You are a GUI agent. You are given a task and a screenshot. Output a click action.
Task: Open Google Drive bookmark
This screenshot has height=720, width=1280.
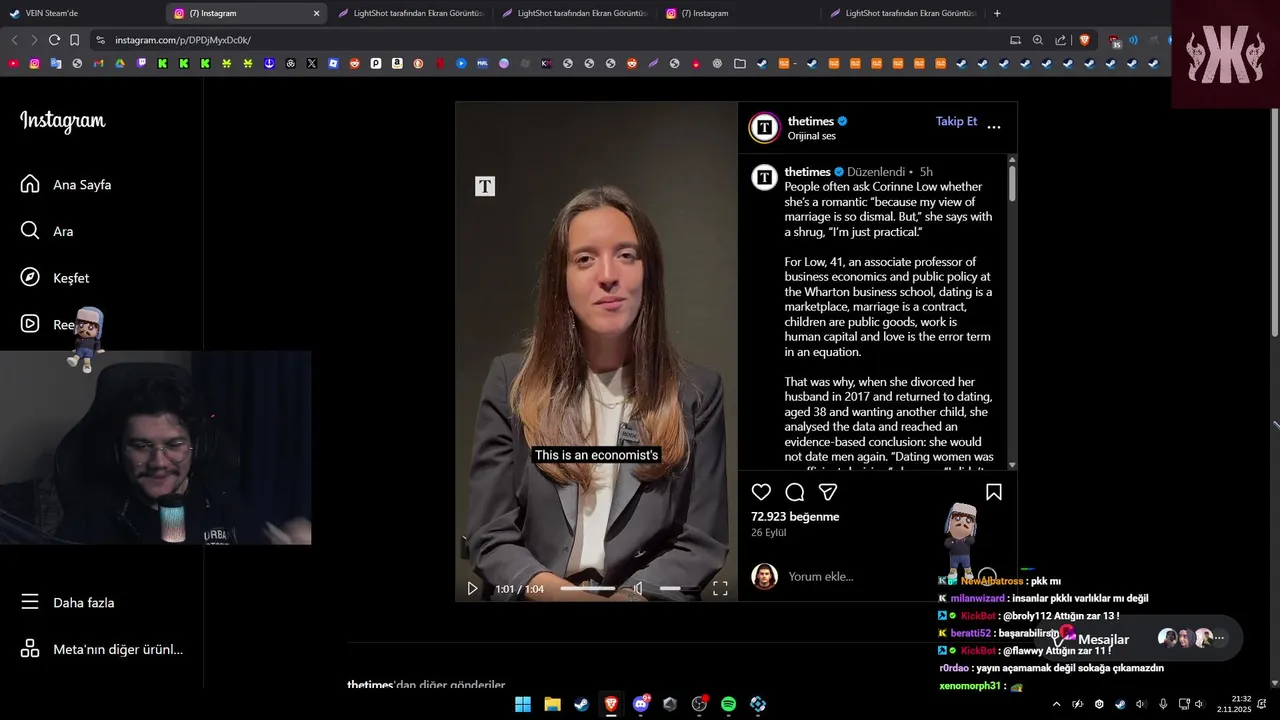120,63
